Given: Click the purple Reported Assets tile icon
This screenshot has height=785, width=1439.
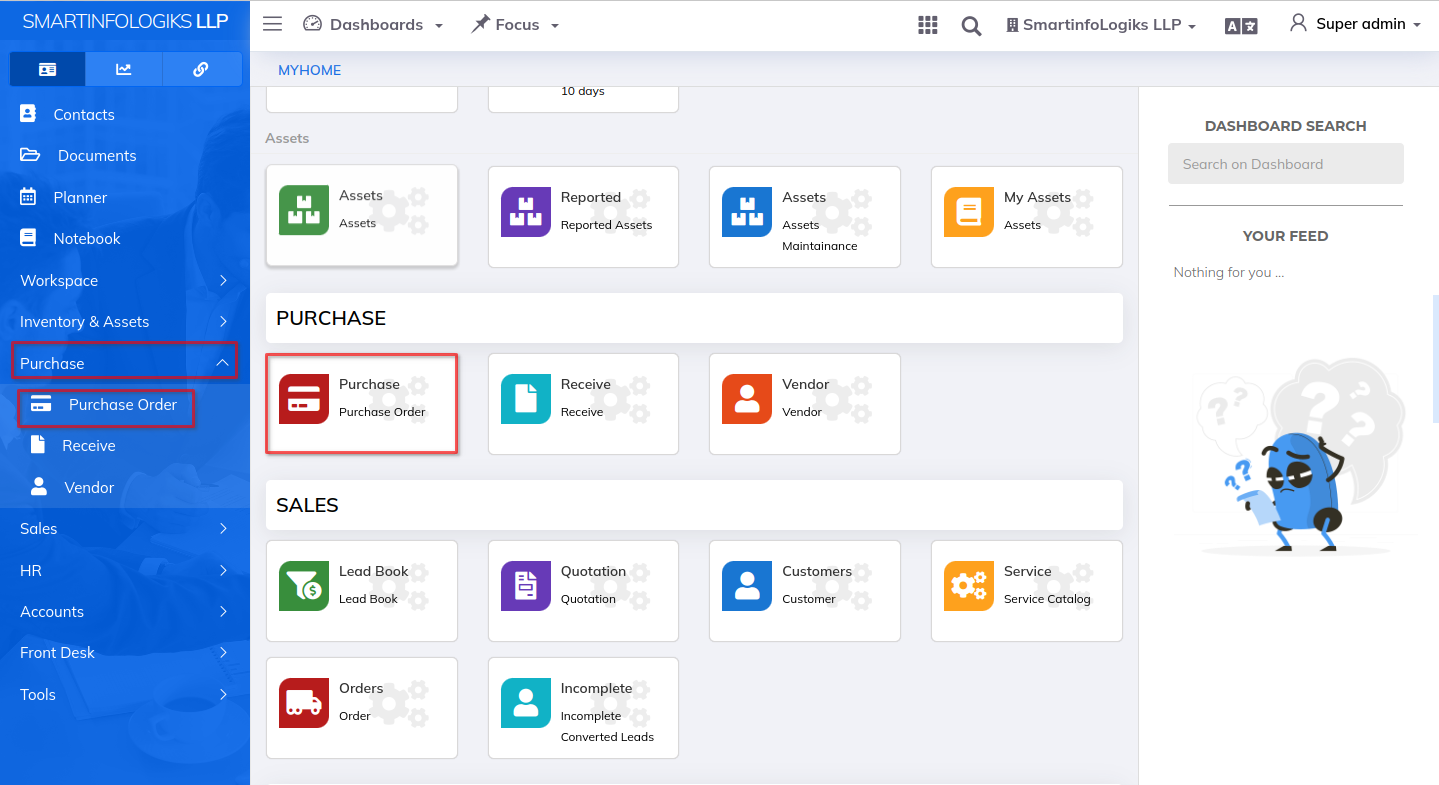Looking at the screenshot, I should pos(526,212).
